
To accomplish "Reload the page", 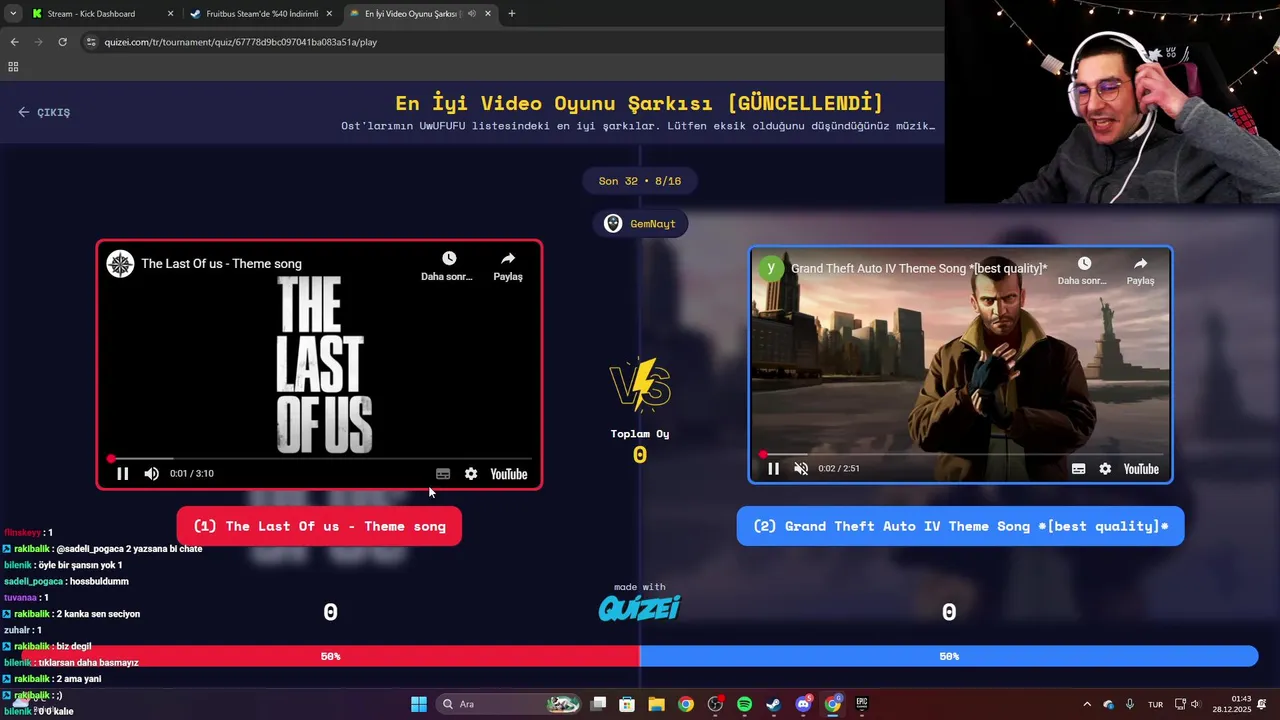I will pyautogui.click(x=62, y=42).
